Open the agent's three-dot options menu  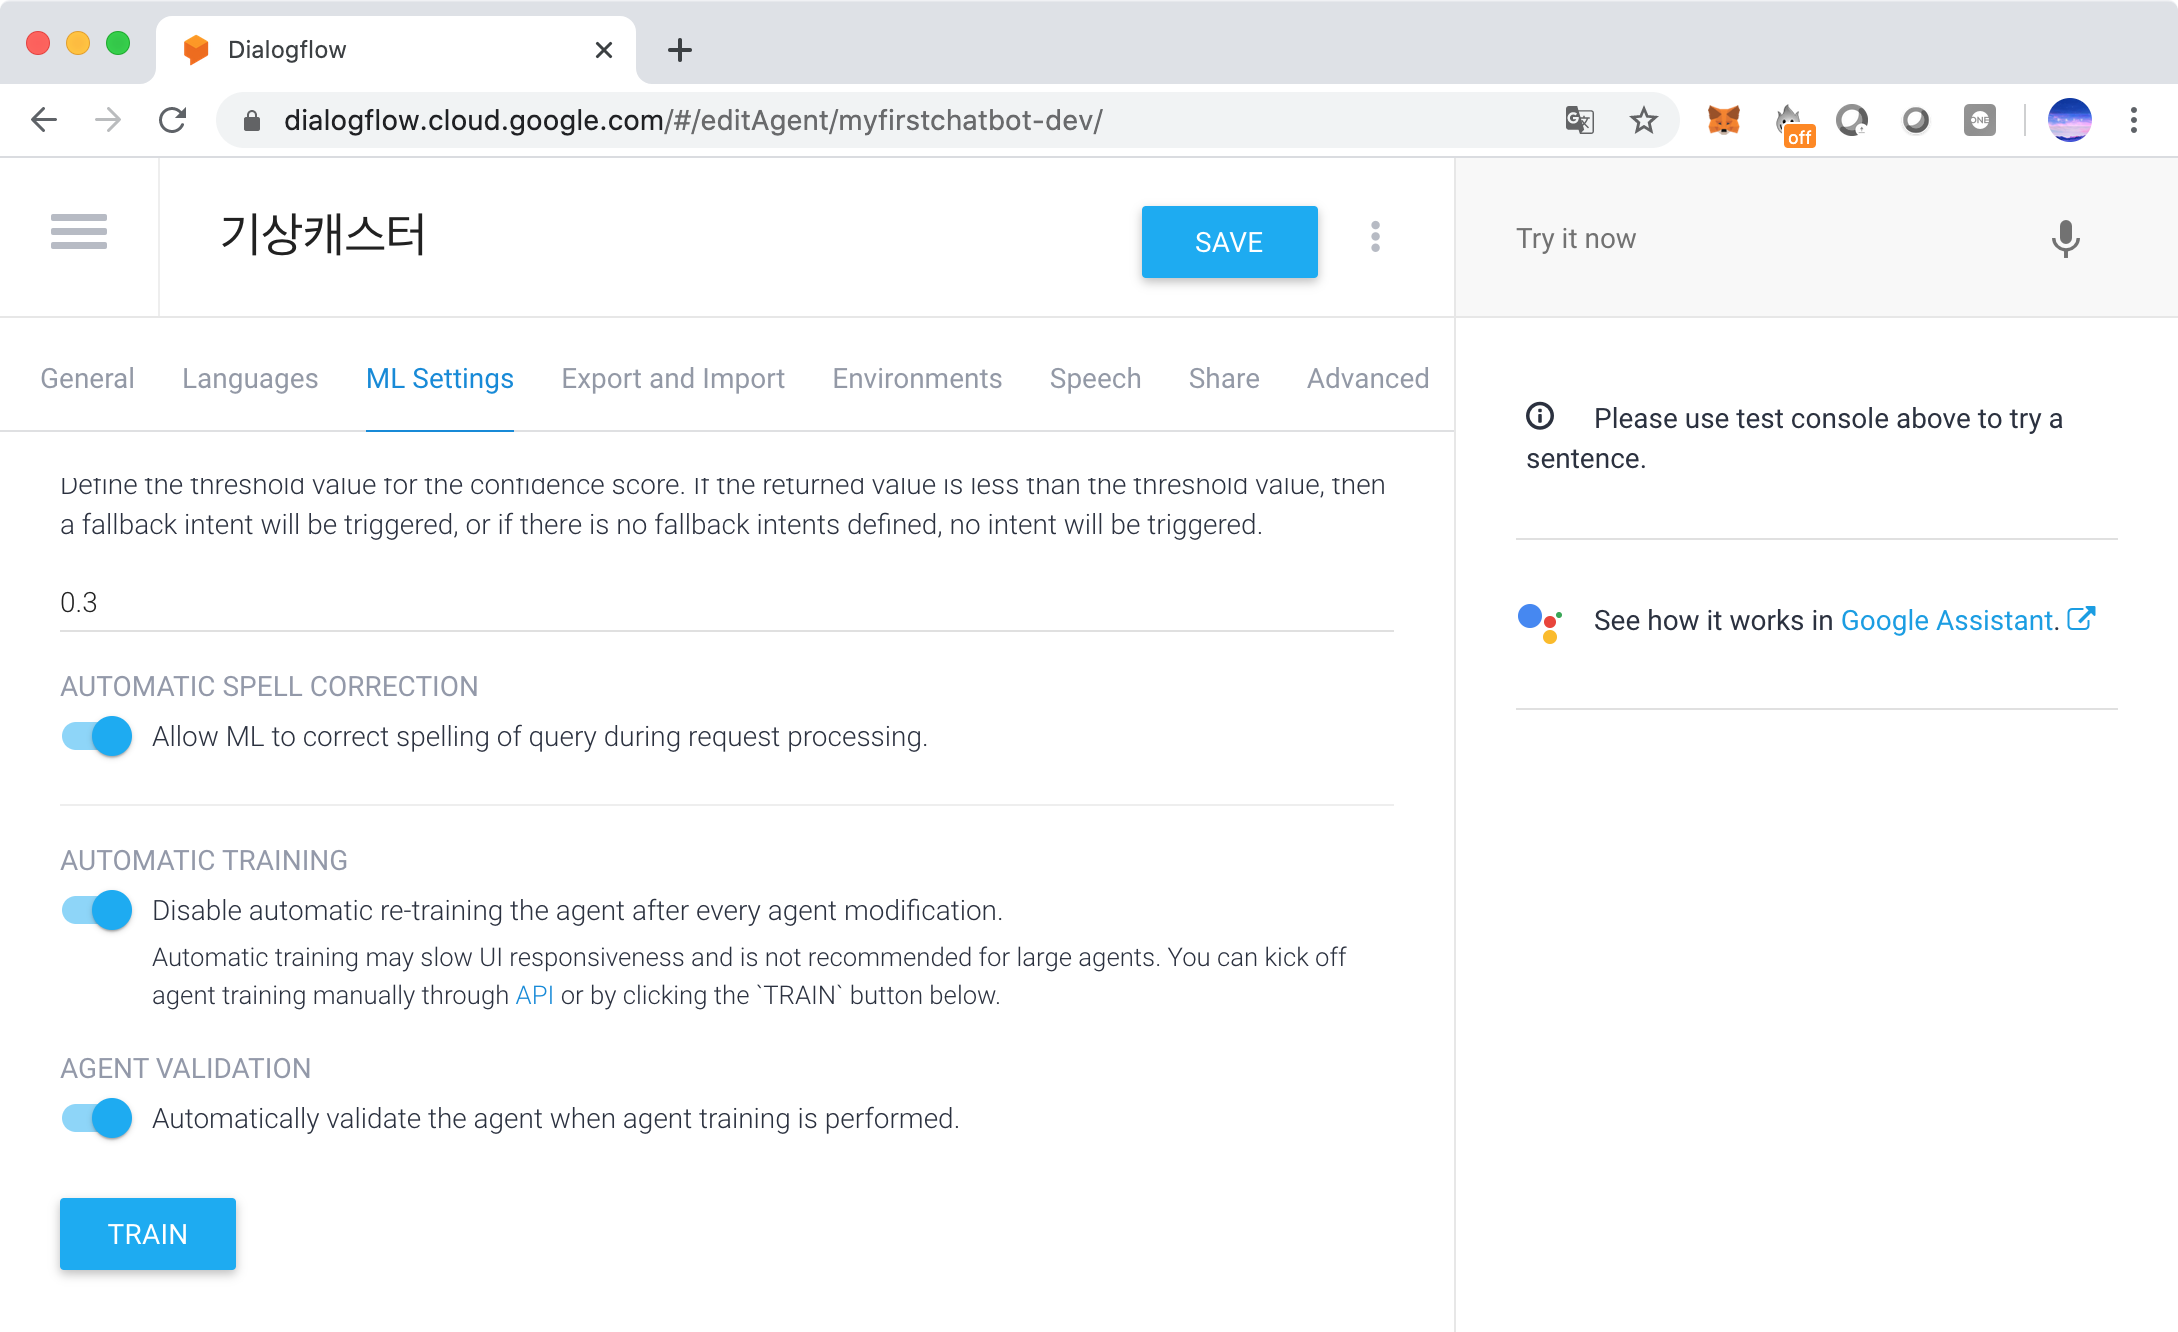pos(1375,237)
